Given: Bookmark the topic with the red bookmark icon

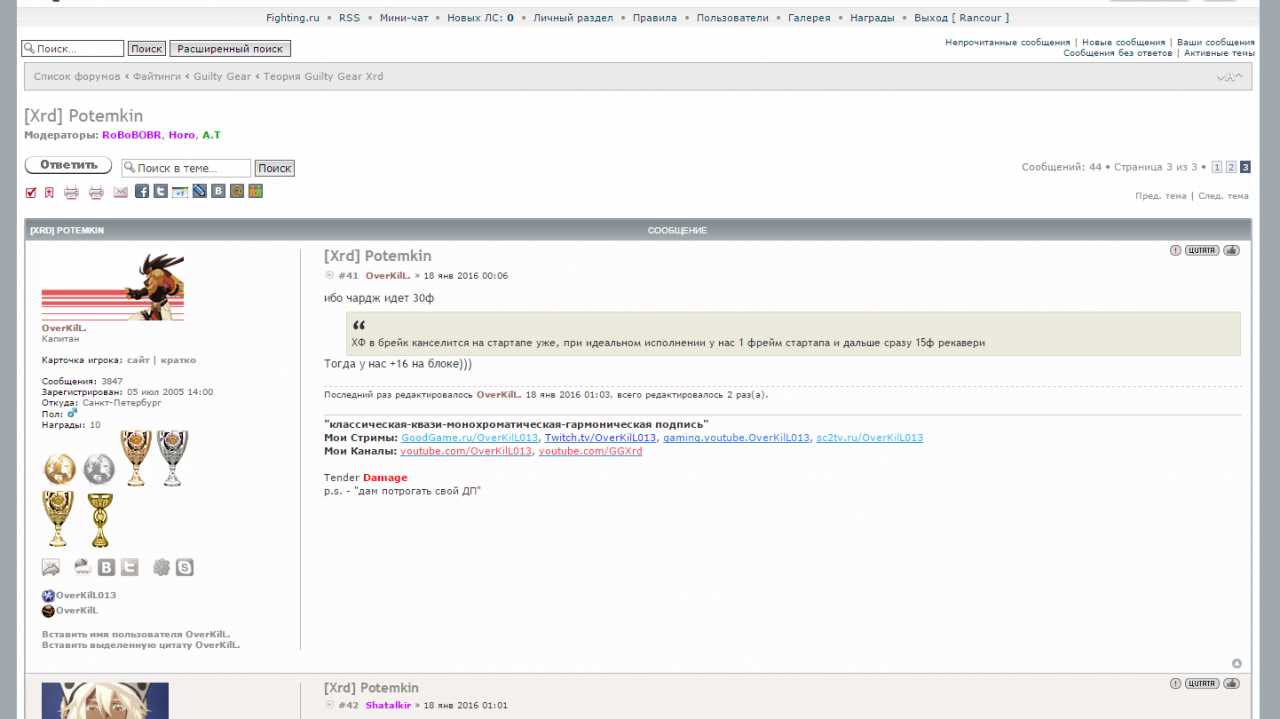Looking at the screenshot, I should click(x=49, y=192).
